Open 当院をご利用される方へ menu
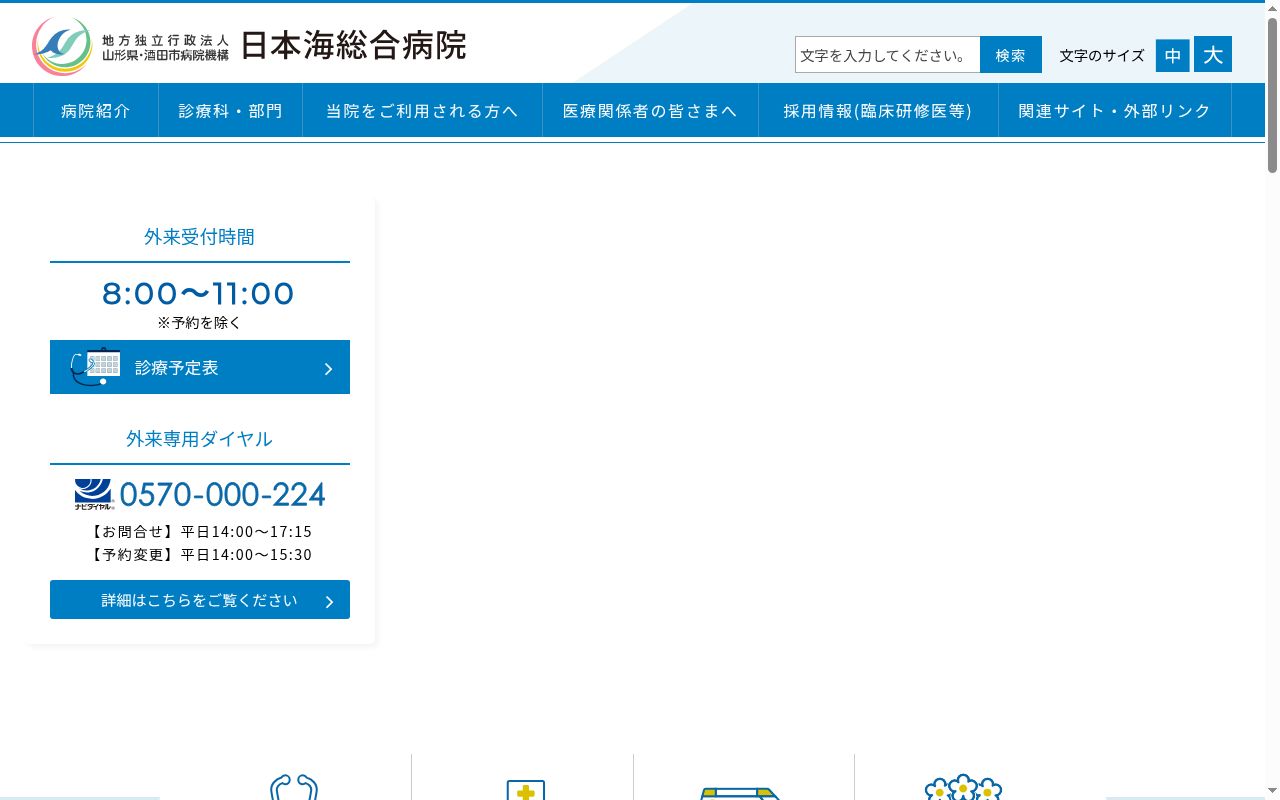This screenshot has width=1280, height=800. click(422, 111)
